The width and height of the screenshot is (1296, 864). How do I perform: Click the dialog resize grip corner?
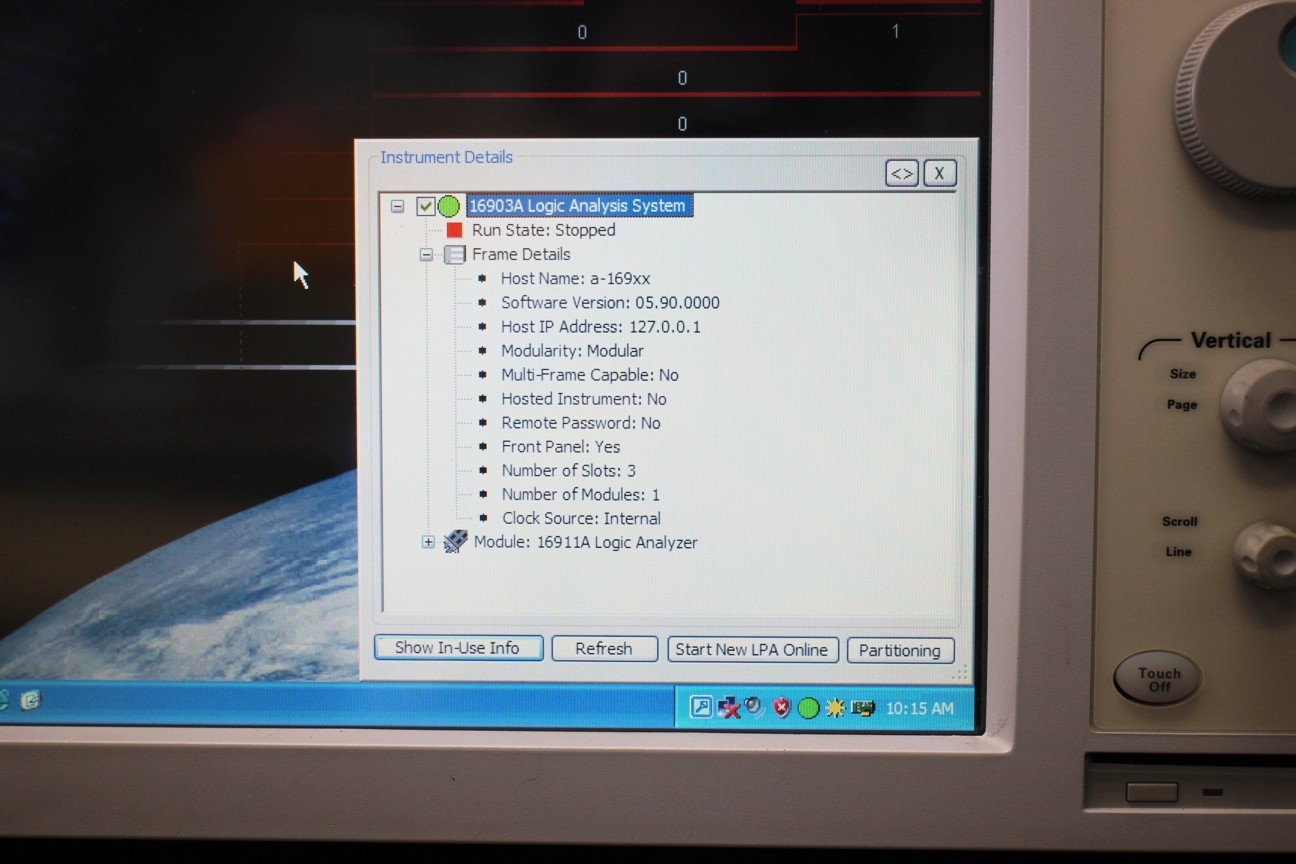[959, 673]
